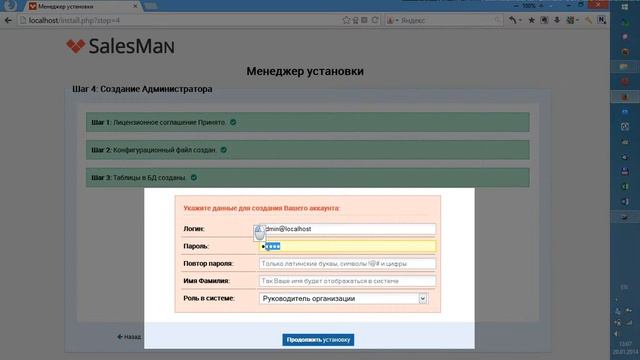Bookmark this page with star outline icon
Viewport: 640px width, 360px height.
[346, 20]
